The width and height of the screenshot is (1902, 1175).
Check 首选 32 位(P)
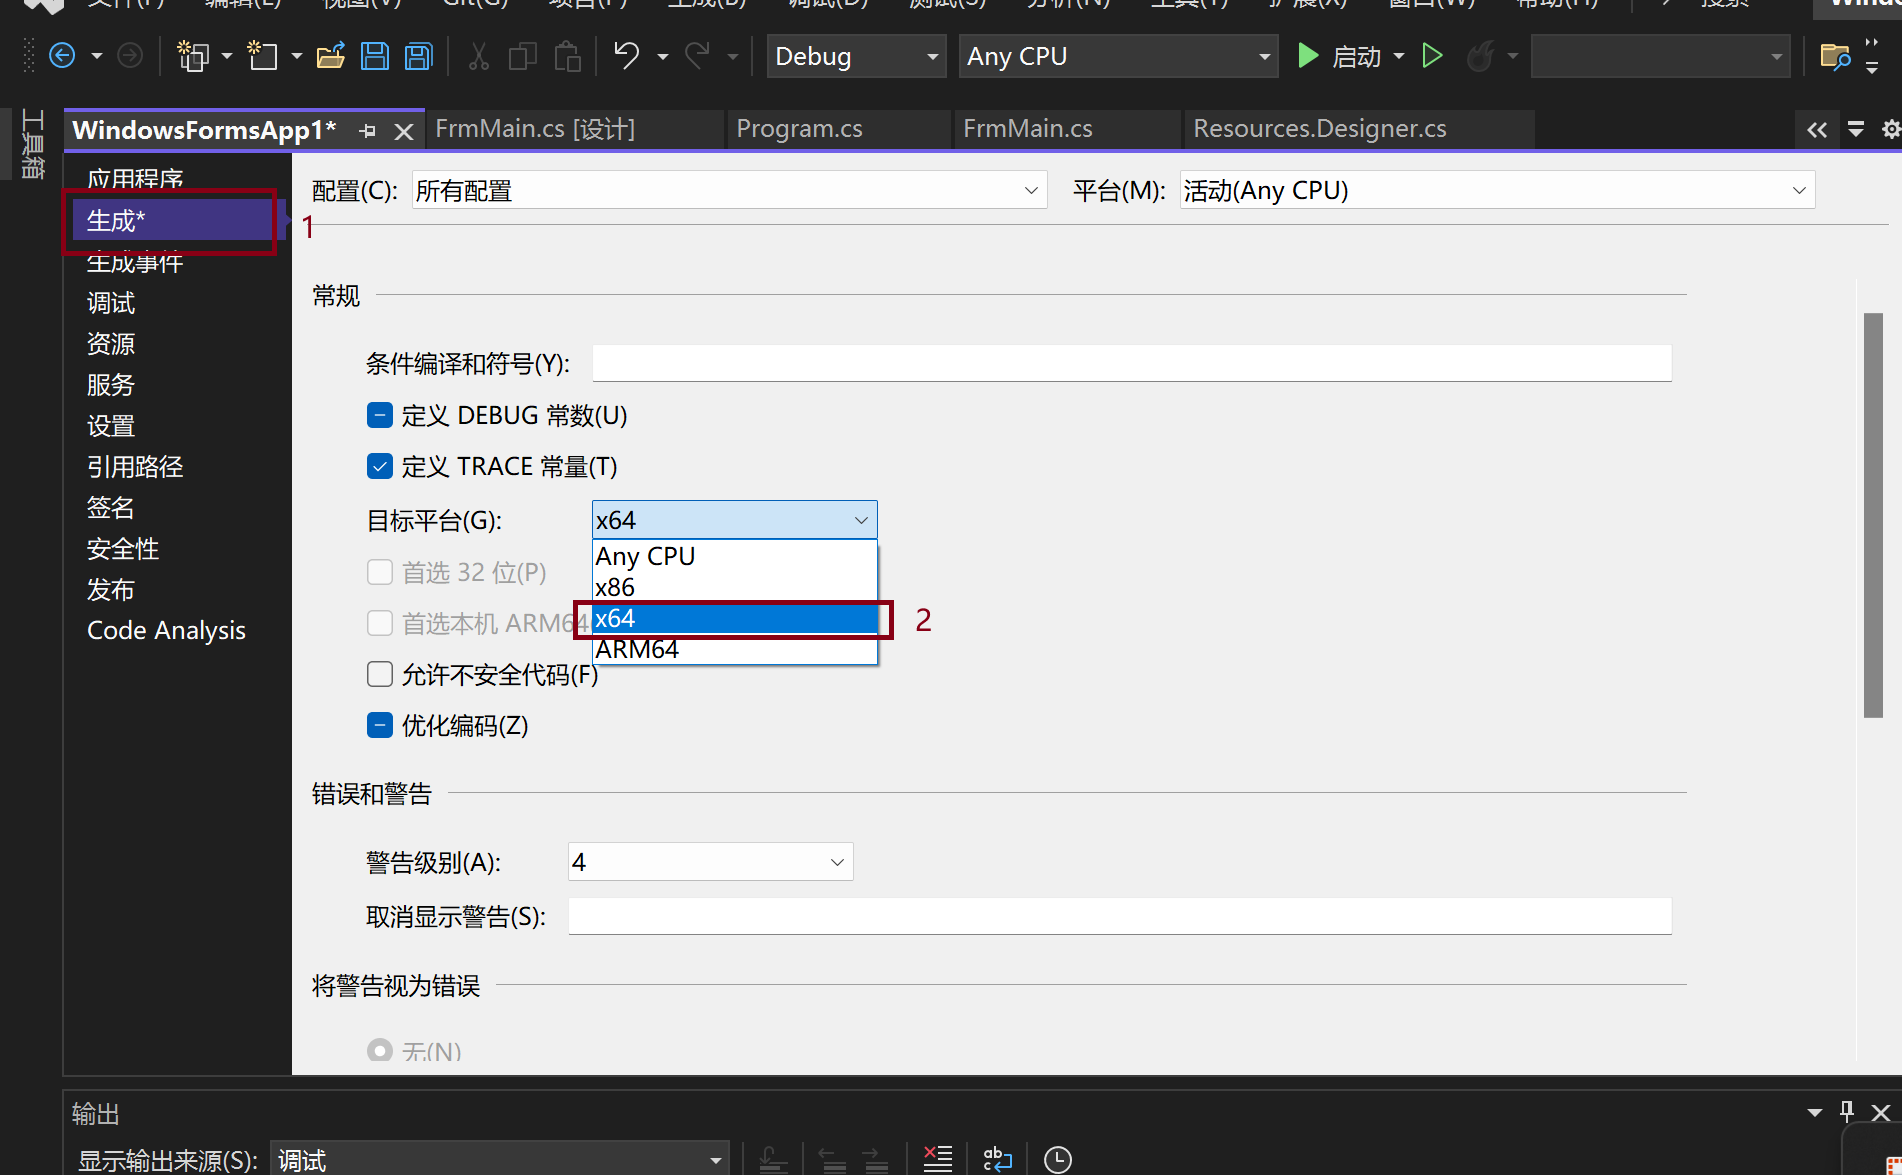380,571
